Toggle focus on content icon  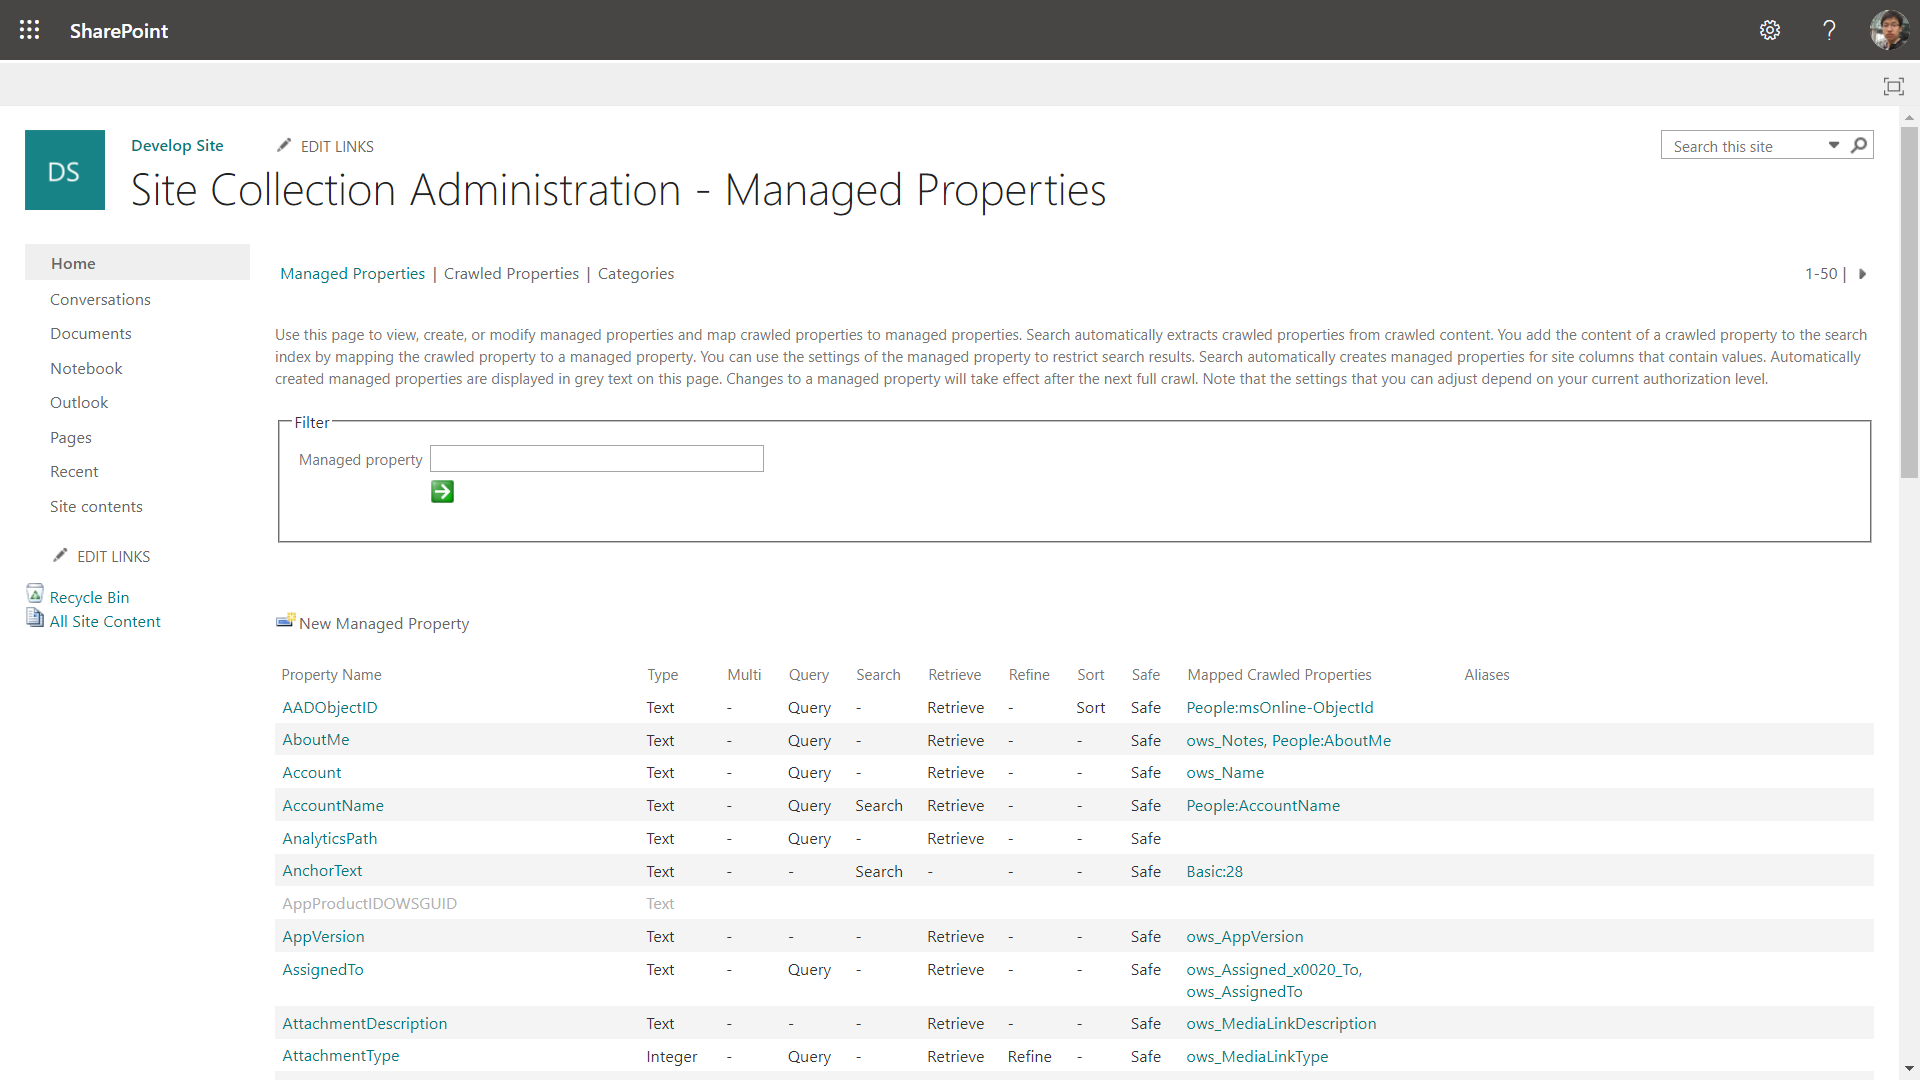[x=1893, y=87]
